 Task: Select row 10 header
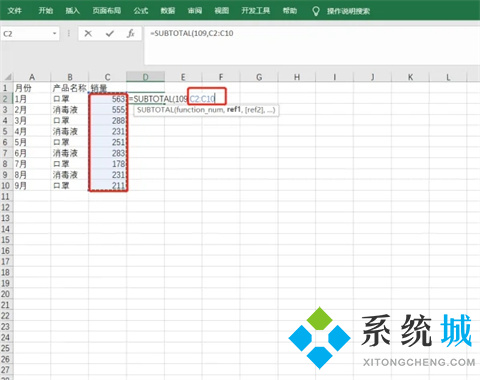point(6,185)
